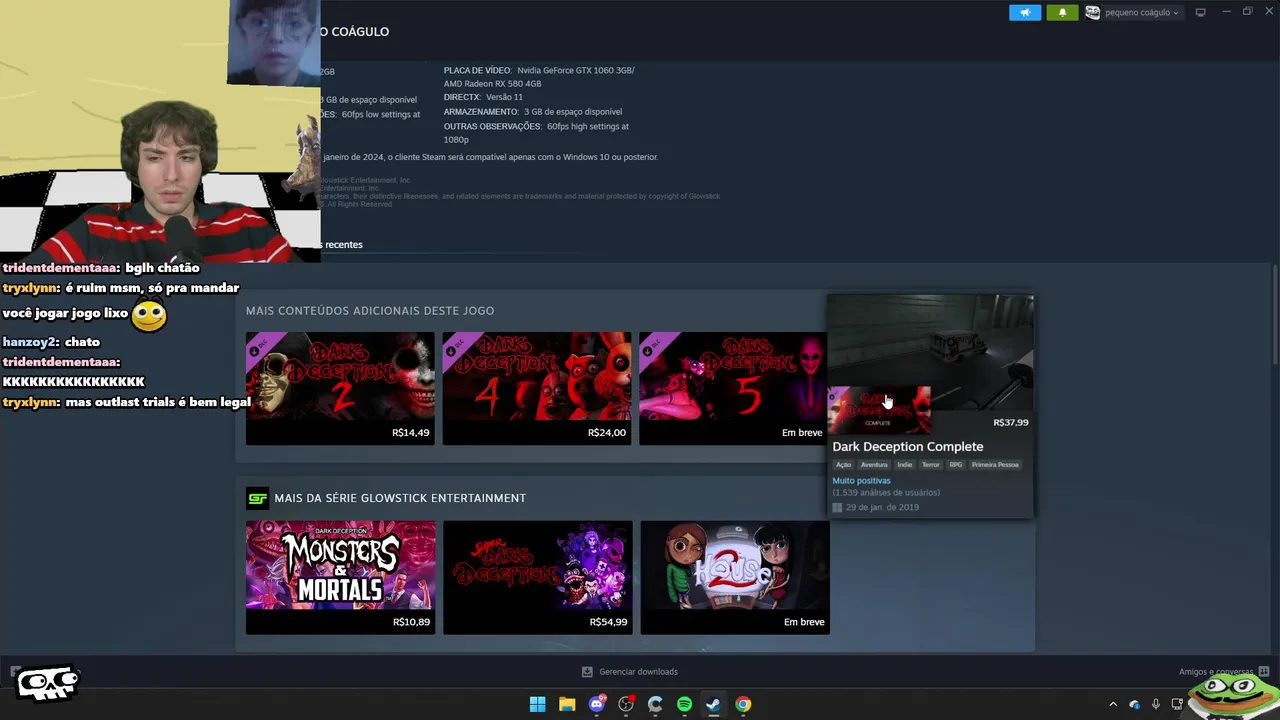Screen dimensions: 1280x720
Task: Click the Glowstick Entertainment series logo
Action: point(257,498)
